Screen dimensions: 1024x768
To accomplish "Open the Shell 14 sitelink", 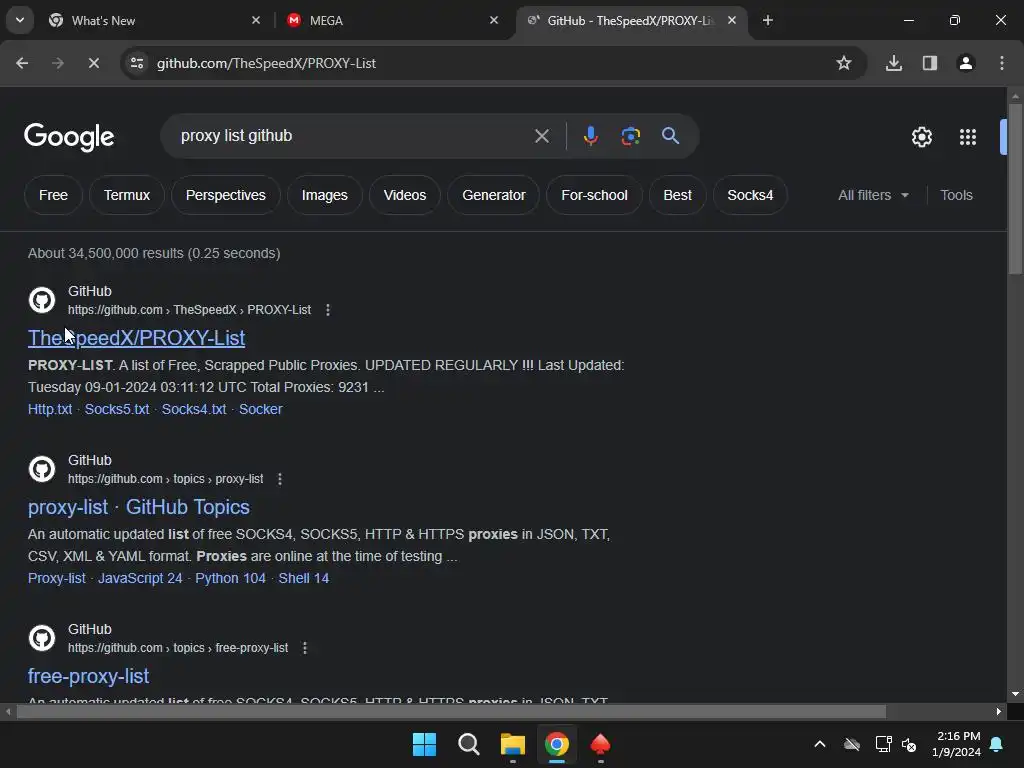I will point(304,579).
